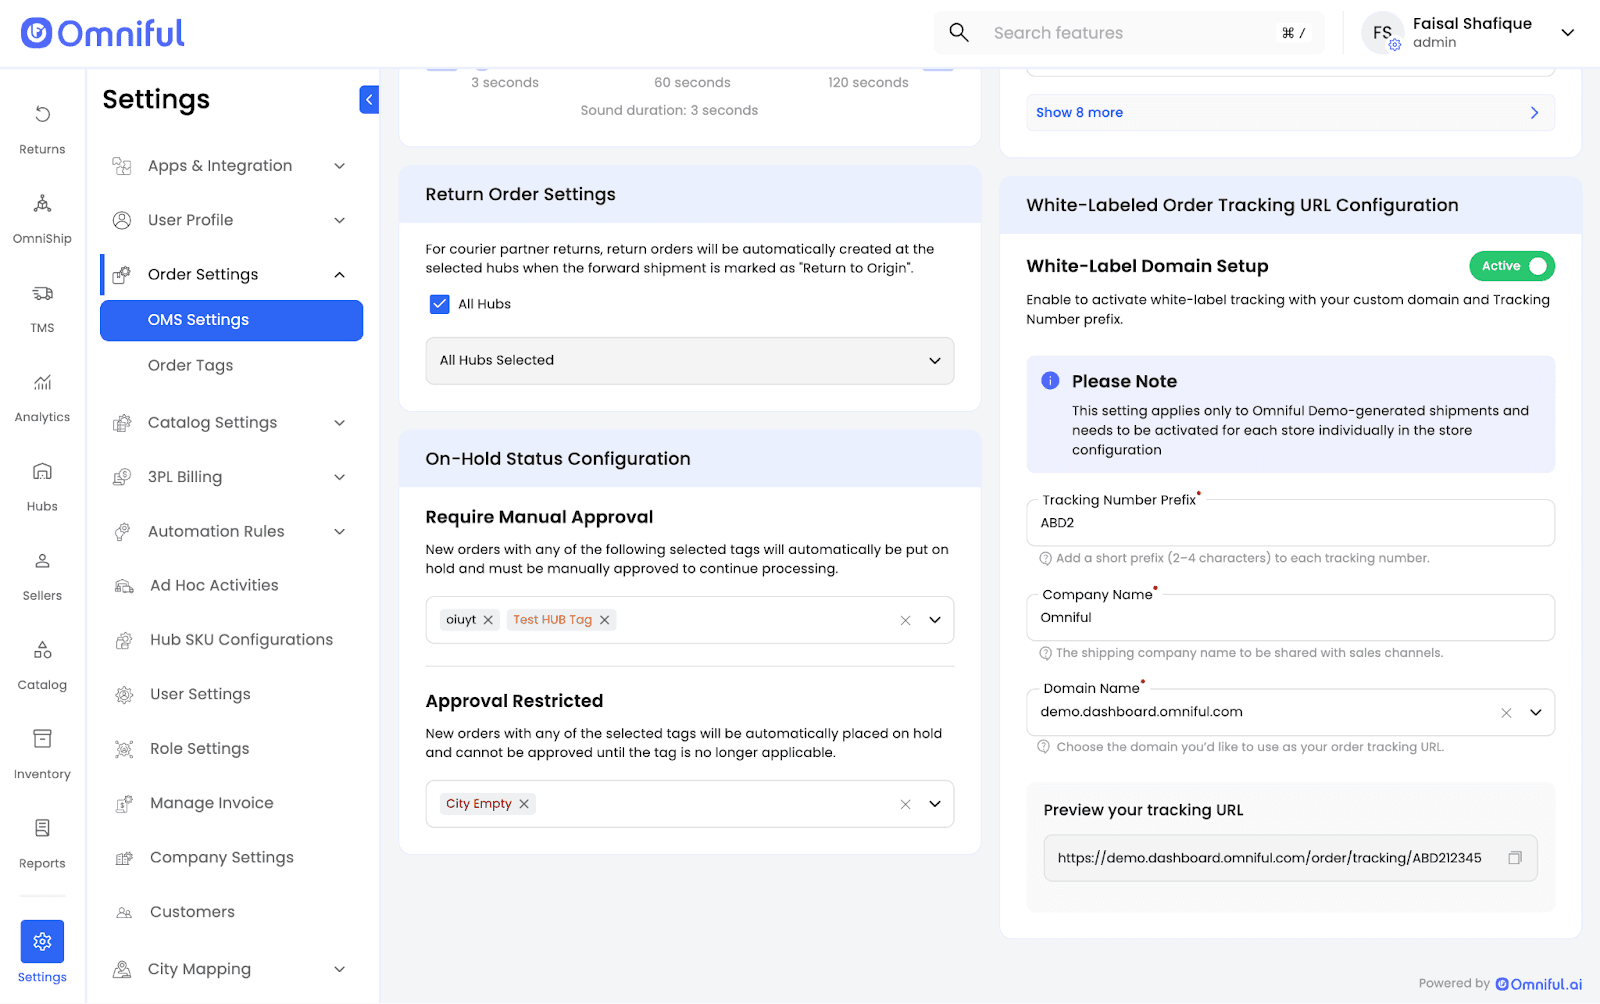The image size is (1600, 1004).
Task: Open OmniShip from the sidebar
Action: coord(42,218)
